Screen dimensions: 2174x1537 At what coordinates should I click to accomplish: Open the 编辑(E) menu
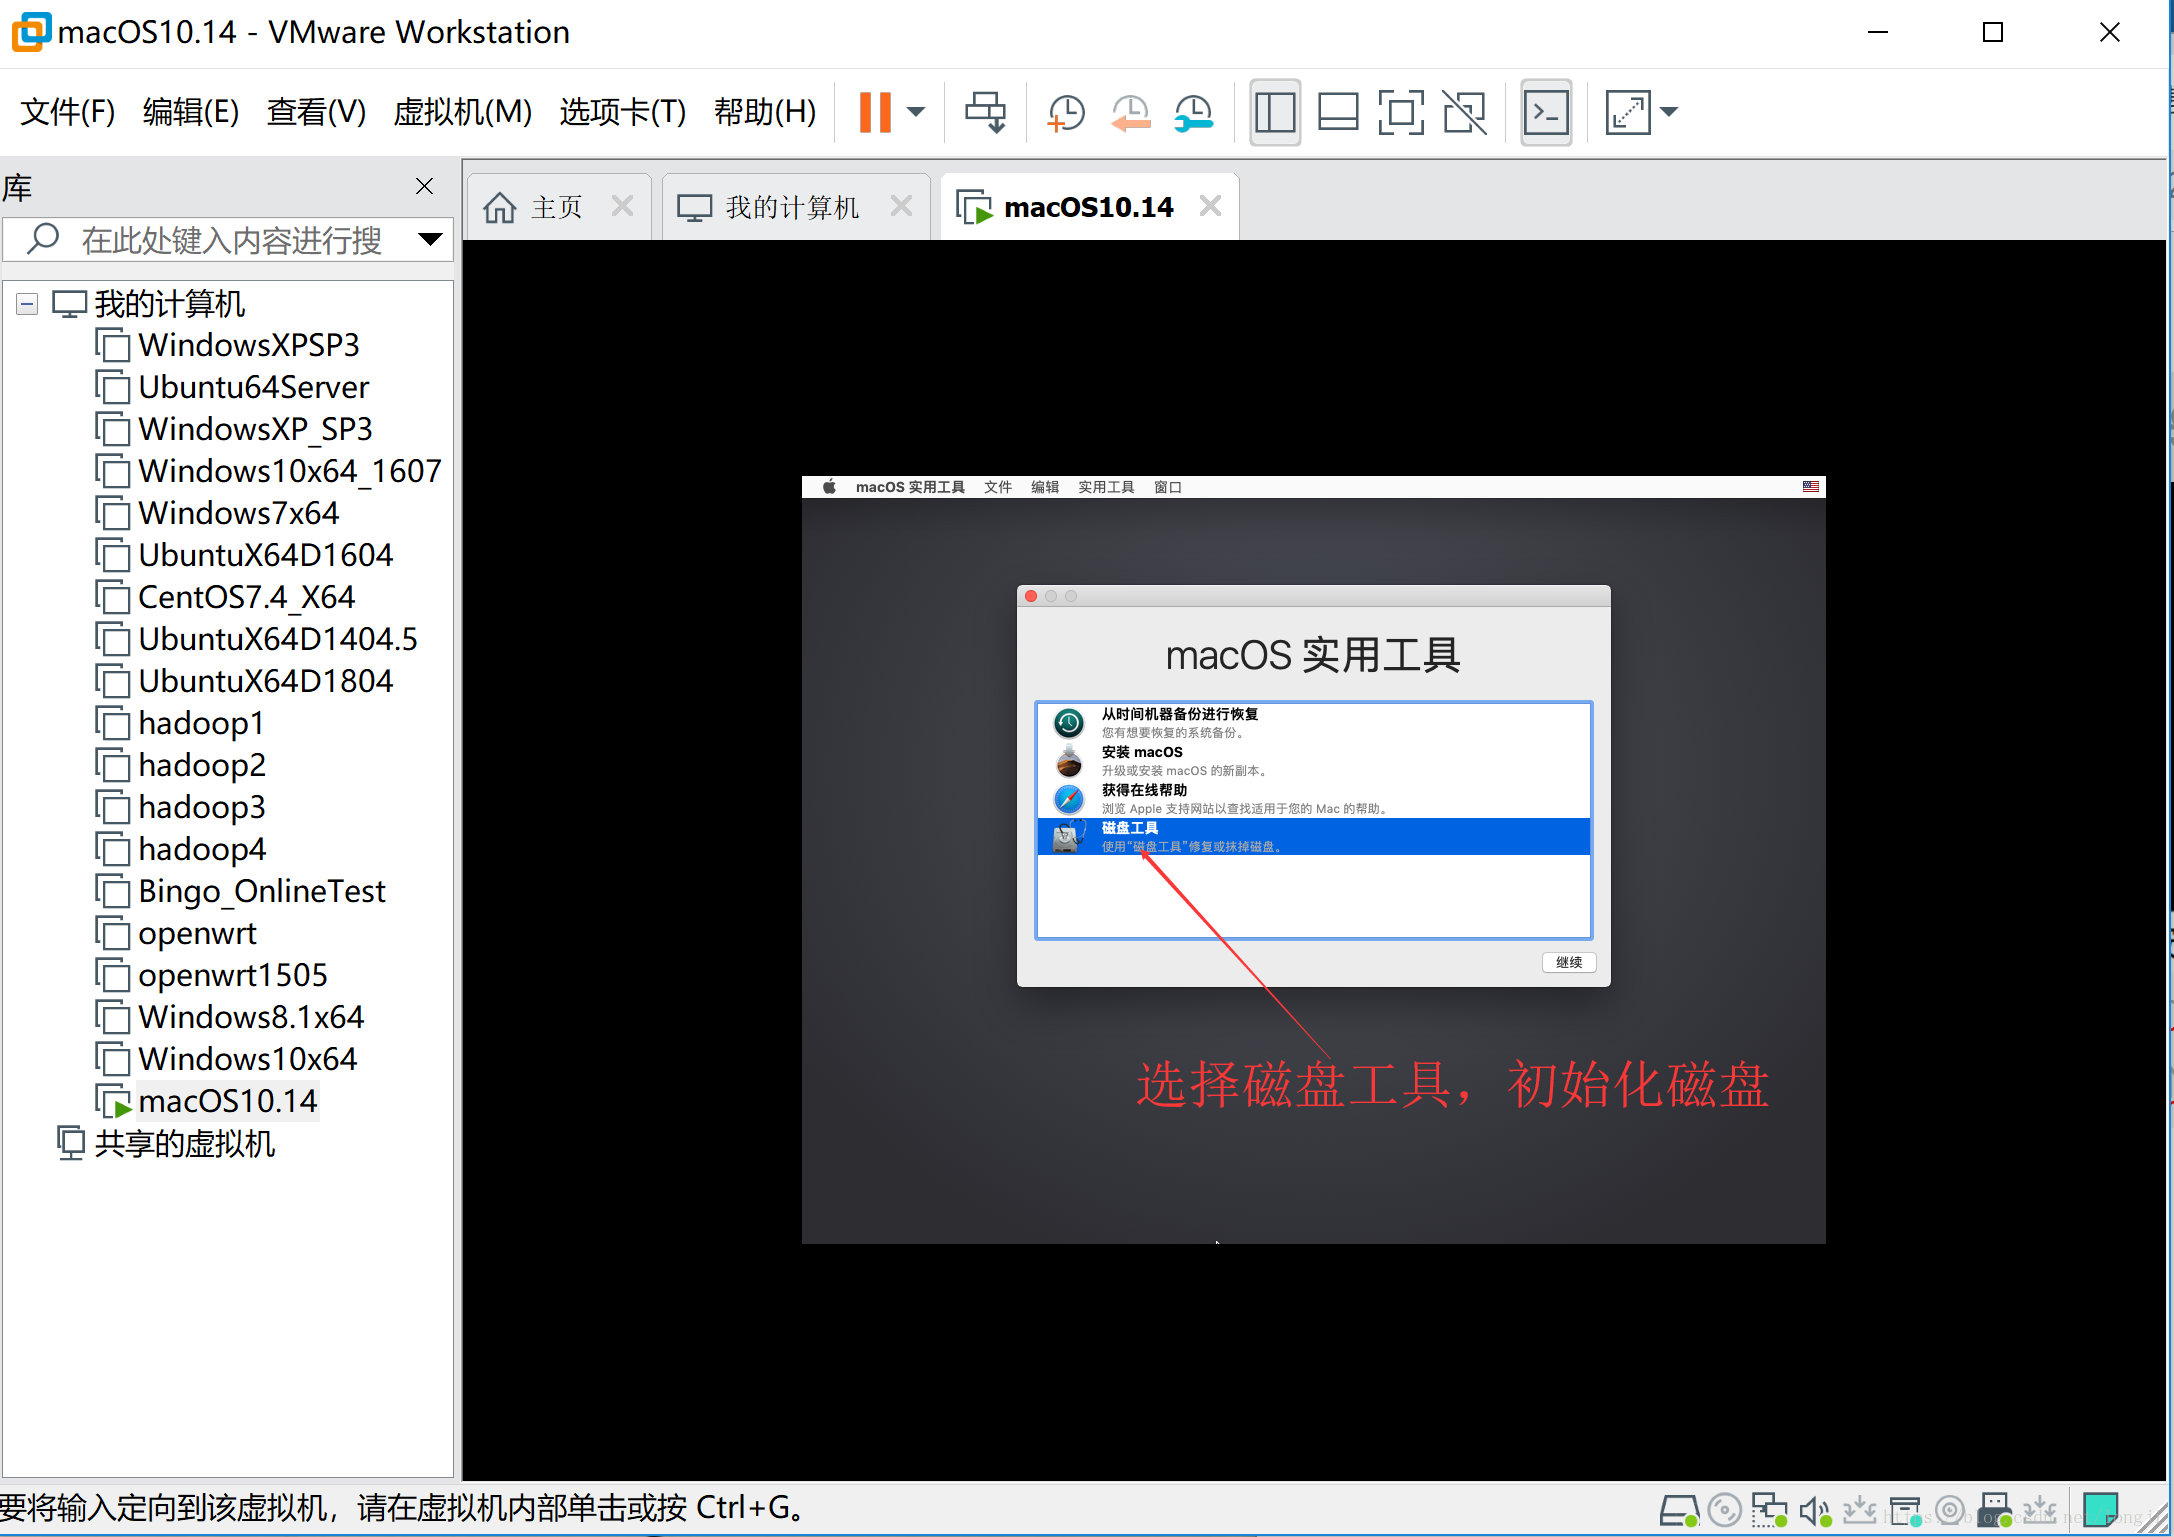pyautogui.click(x=191, y=112)
